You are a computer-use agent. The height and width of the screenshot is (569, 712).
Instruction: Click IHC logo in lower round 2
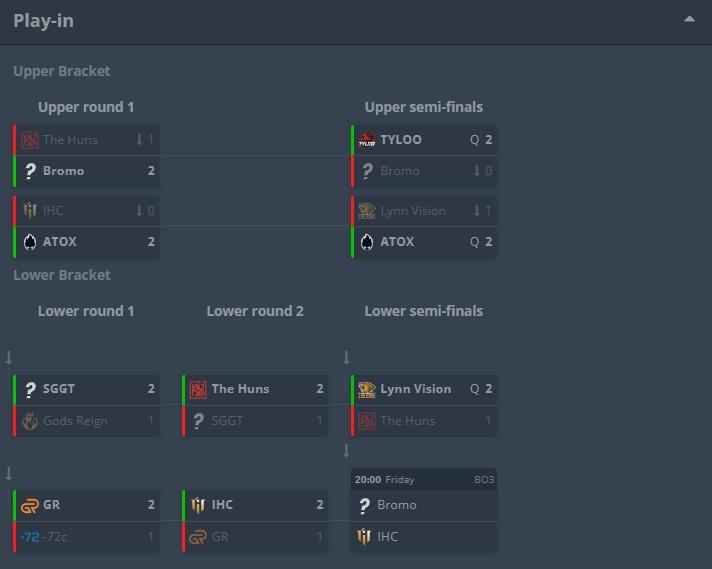click(198, 505)
